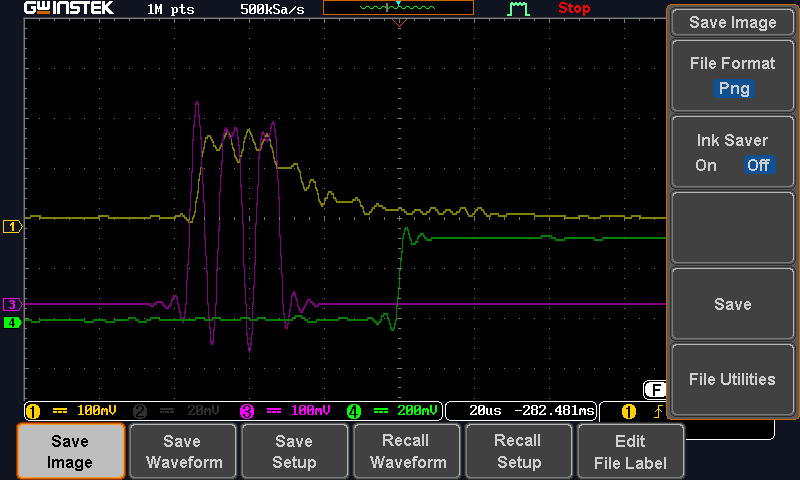
Task: Select Ink Saver Off option
Action: 759,165
